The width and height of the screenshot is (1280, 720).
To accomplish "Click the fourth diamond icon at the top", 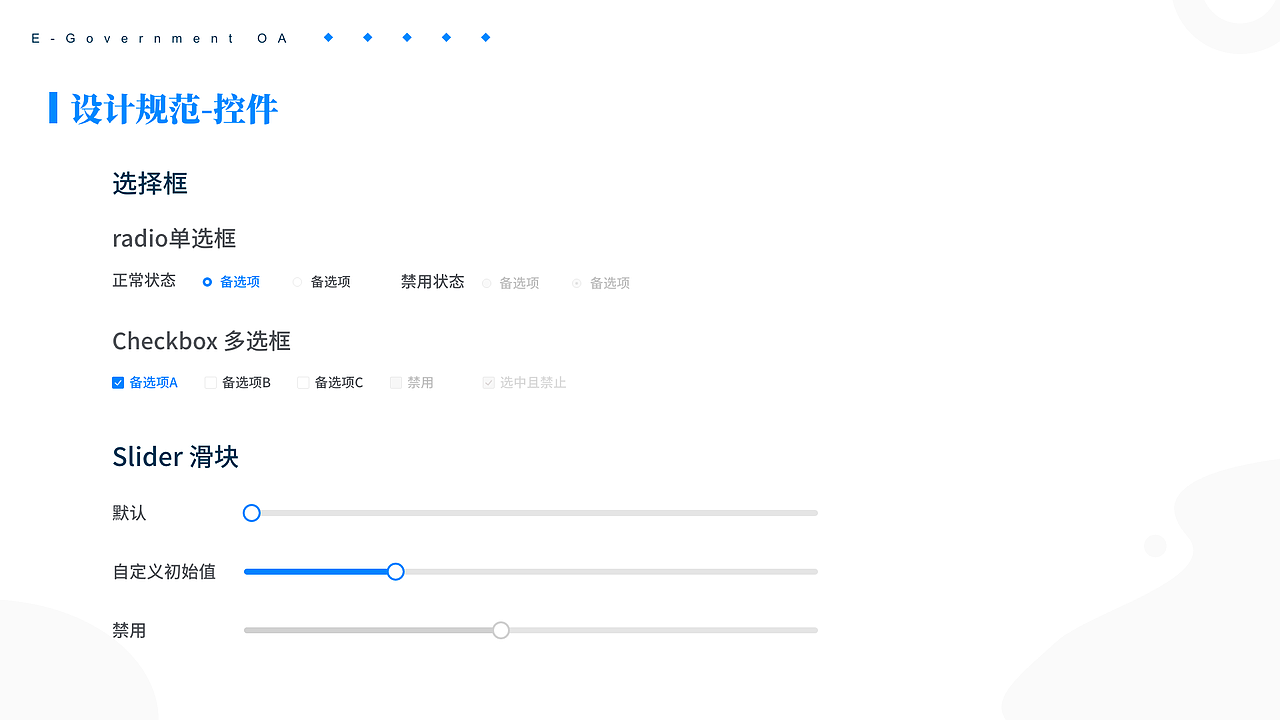I will pyautogui.click(x=446, y=37).
